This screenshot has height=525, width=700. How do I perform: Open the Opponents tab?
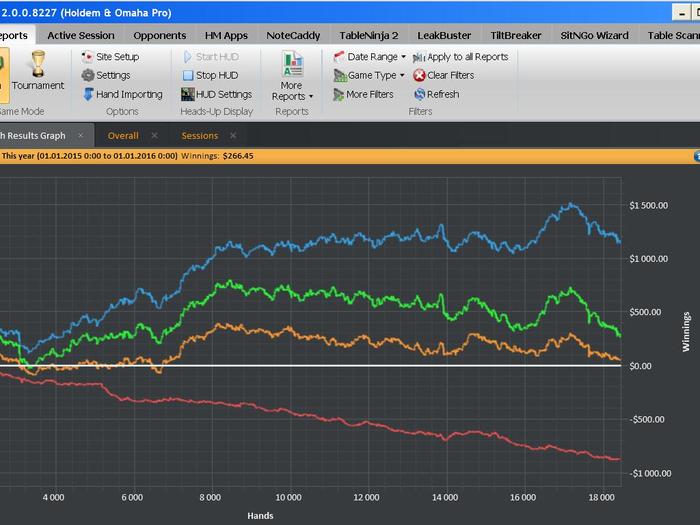(160, 35)
